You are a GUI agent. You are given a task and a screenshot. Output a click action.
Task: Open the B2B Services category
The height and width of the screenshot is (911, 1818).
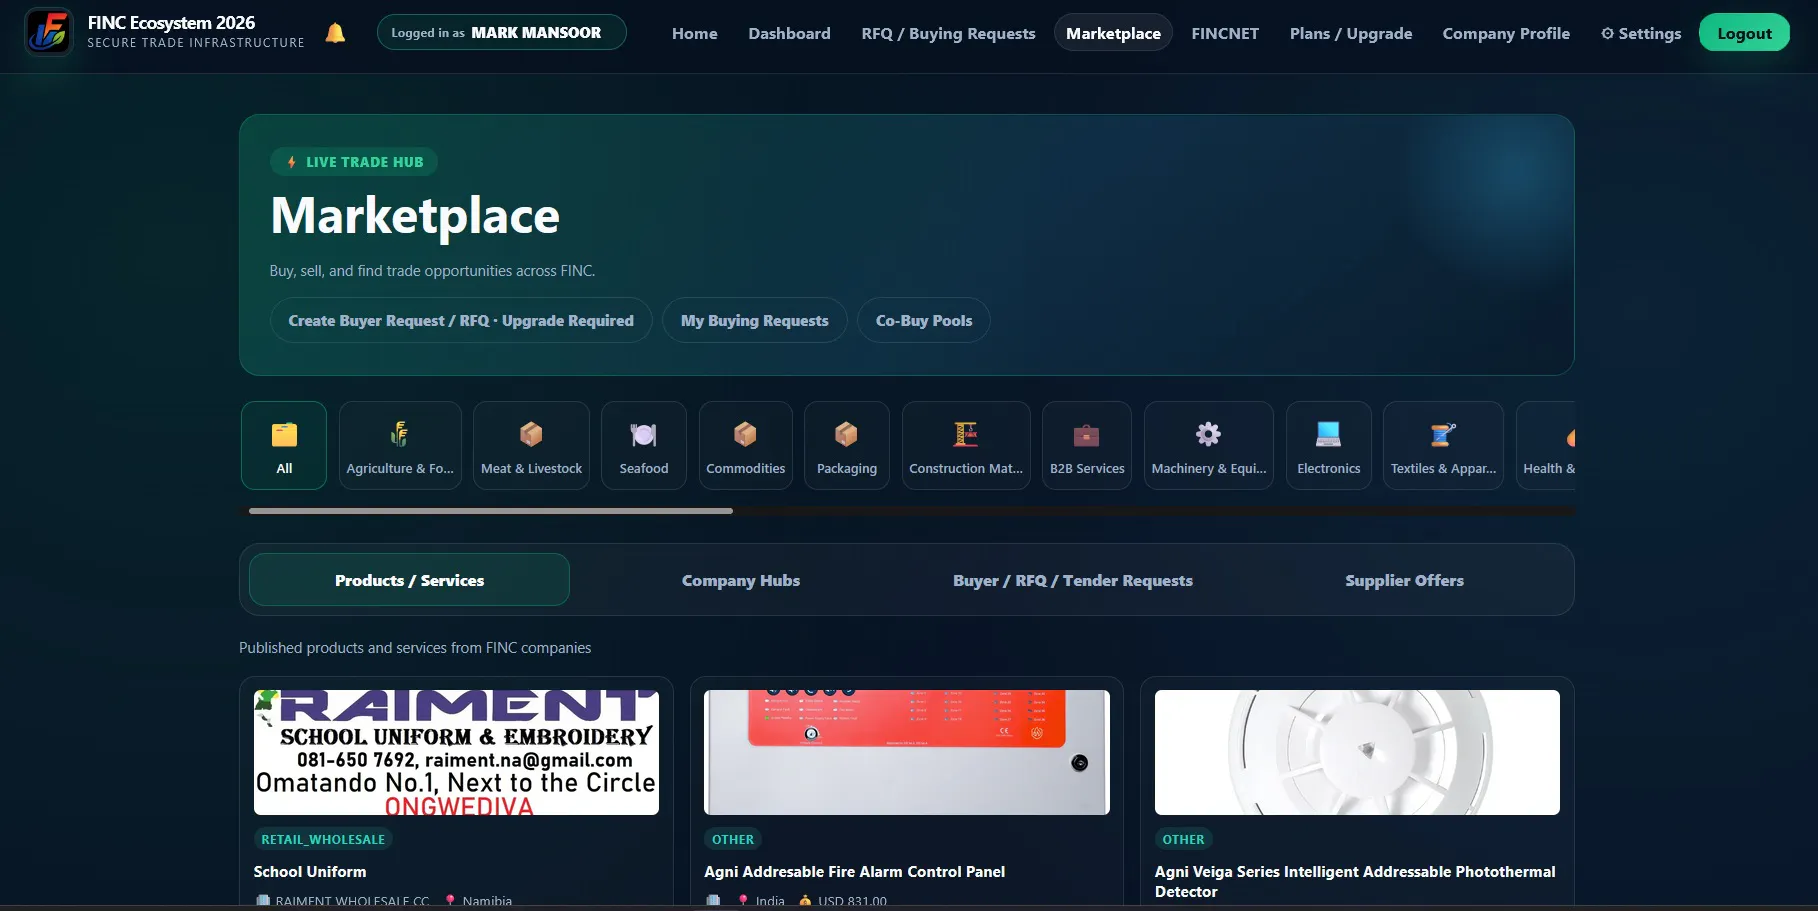coord(1087,445)
